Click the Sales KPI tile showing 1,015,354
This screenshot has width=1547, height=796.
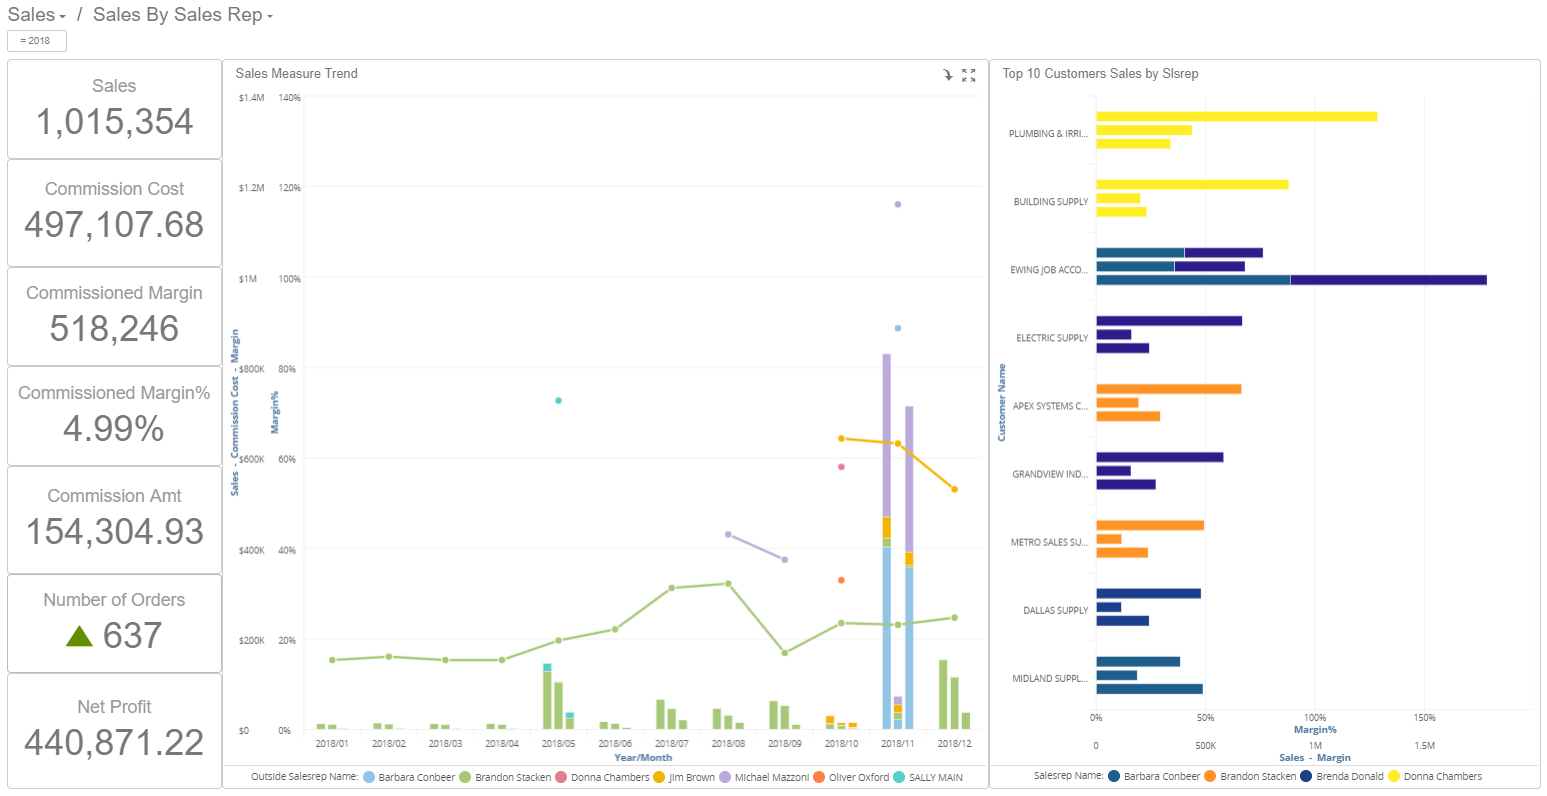[x=114, y=107]
